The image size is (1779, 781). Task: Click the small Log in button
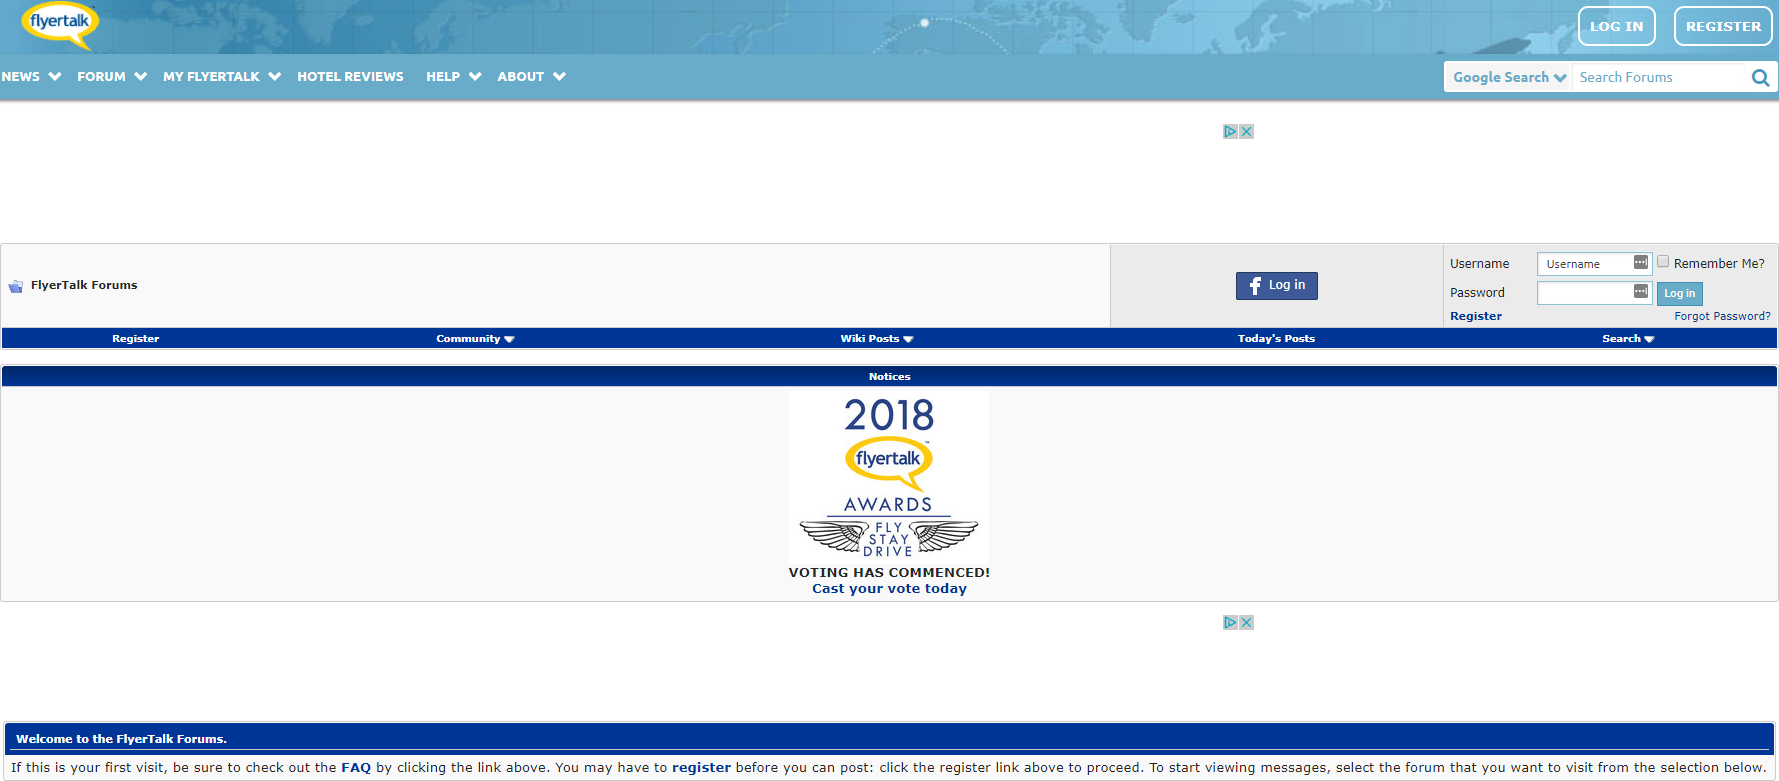point(1679,293)
